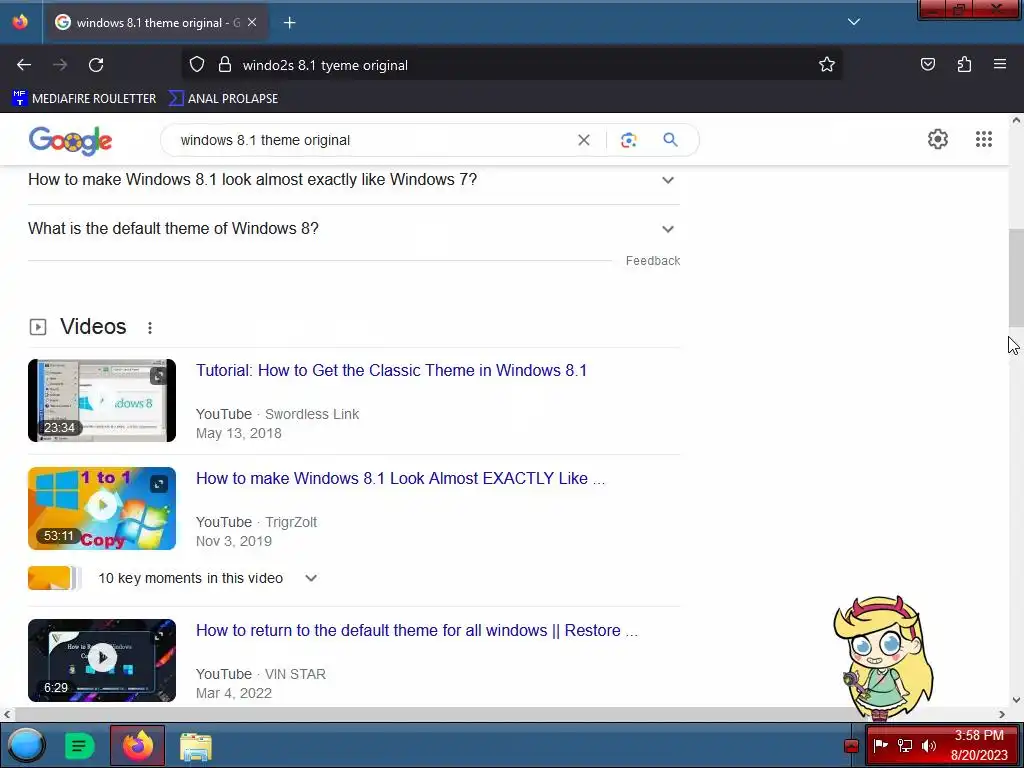Viewport: 1024px width, 768px height.
Task: Click the Firefox taskbar button
Action: (x=137, y=745)
